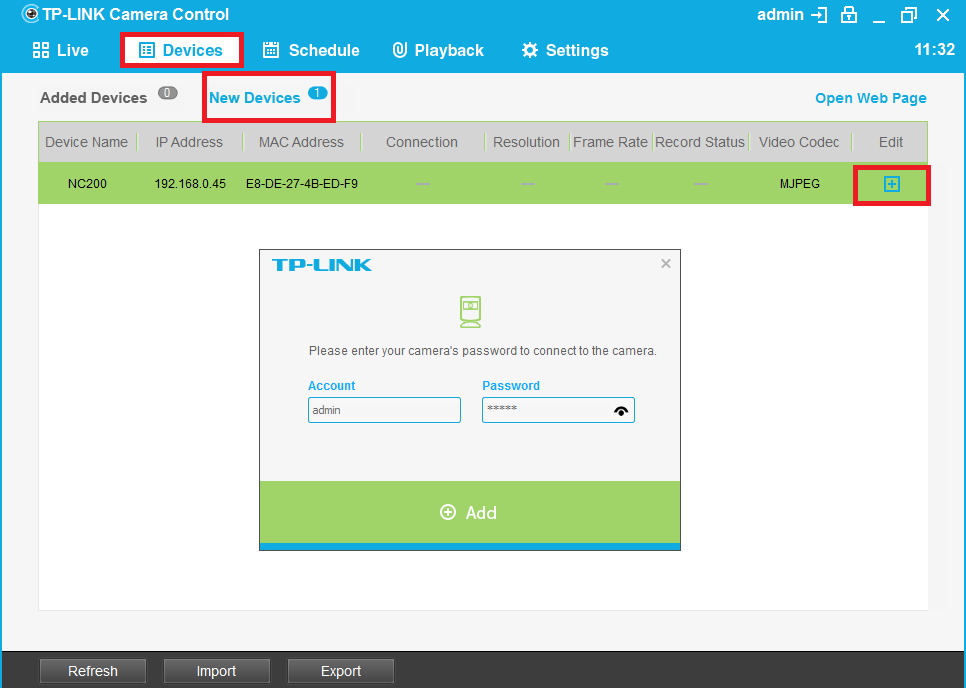Click the MAC Address column header

click(x=301, y=142)
